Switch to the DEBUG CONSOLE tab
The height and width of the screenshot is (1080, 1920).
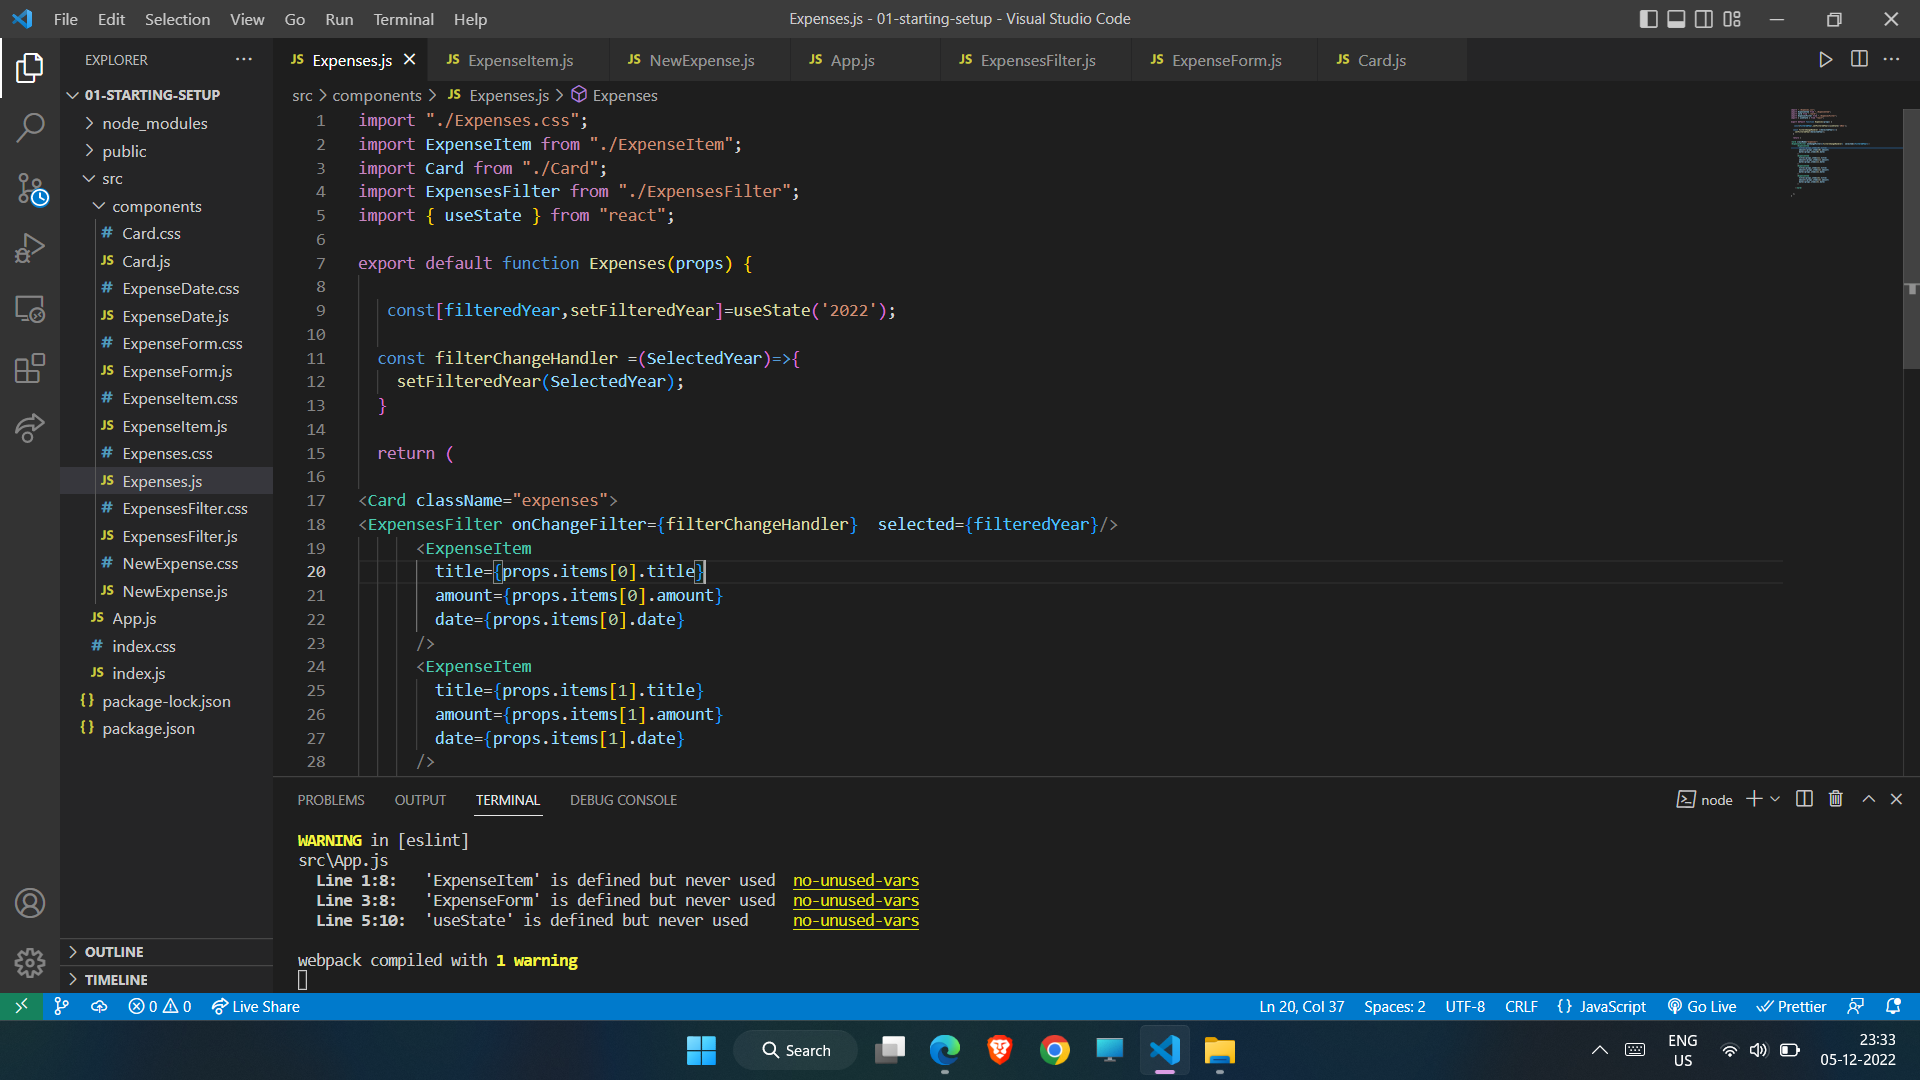tap(623, 800)
